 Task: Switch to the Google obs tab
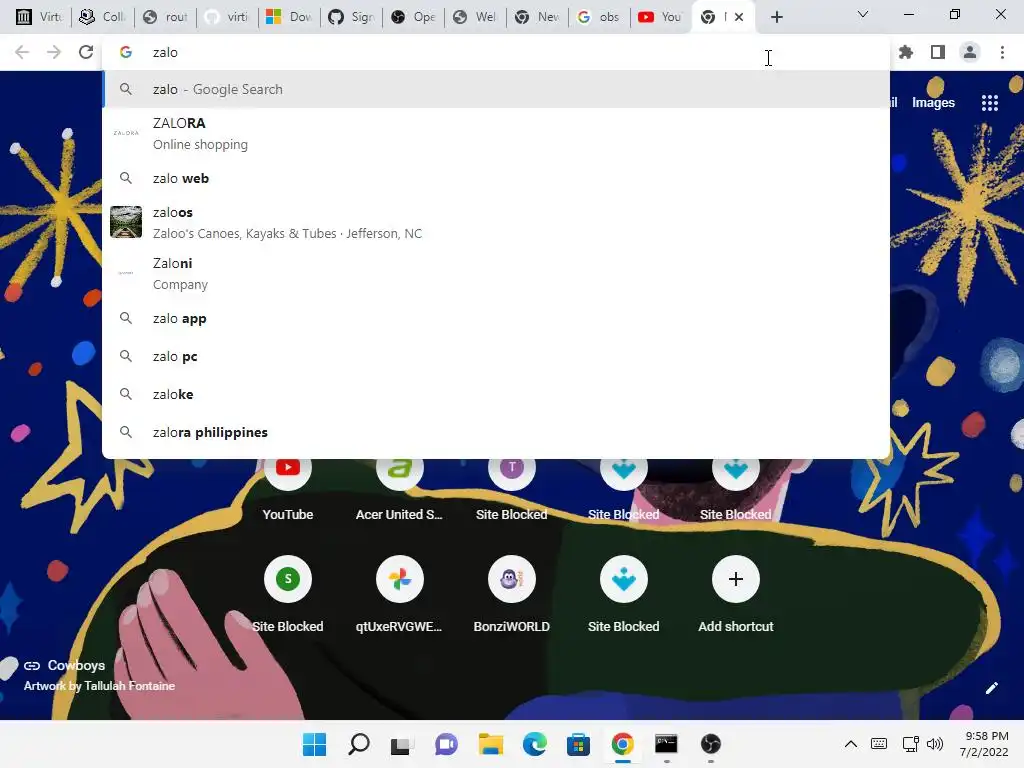click(x=599, y=17)
